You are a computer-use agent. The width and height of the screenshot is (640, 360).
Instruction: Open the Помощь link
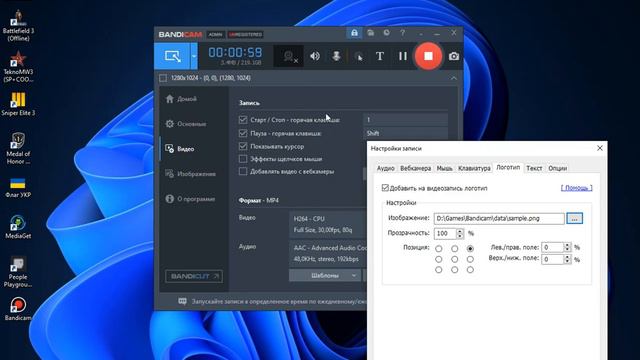(576, 188)
